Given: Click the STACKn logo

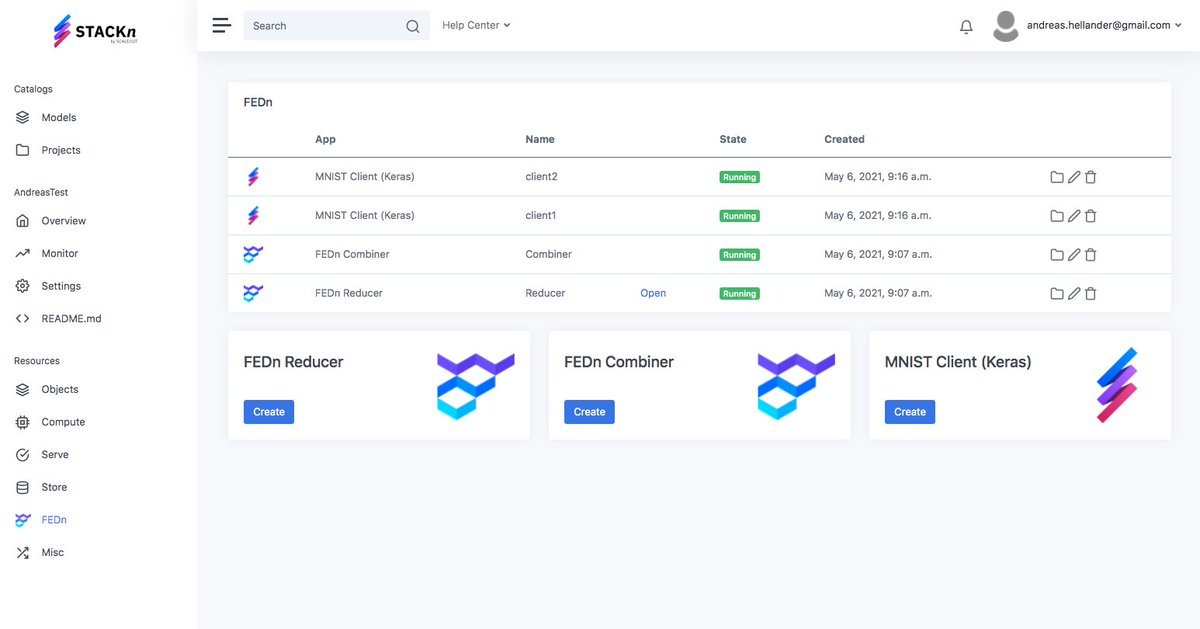Looking at the screenshot, I should (95, 31).
